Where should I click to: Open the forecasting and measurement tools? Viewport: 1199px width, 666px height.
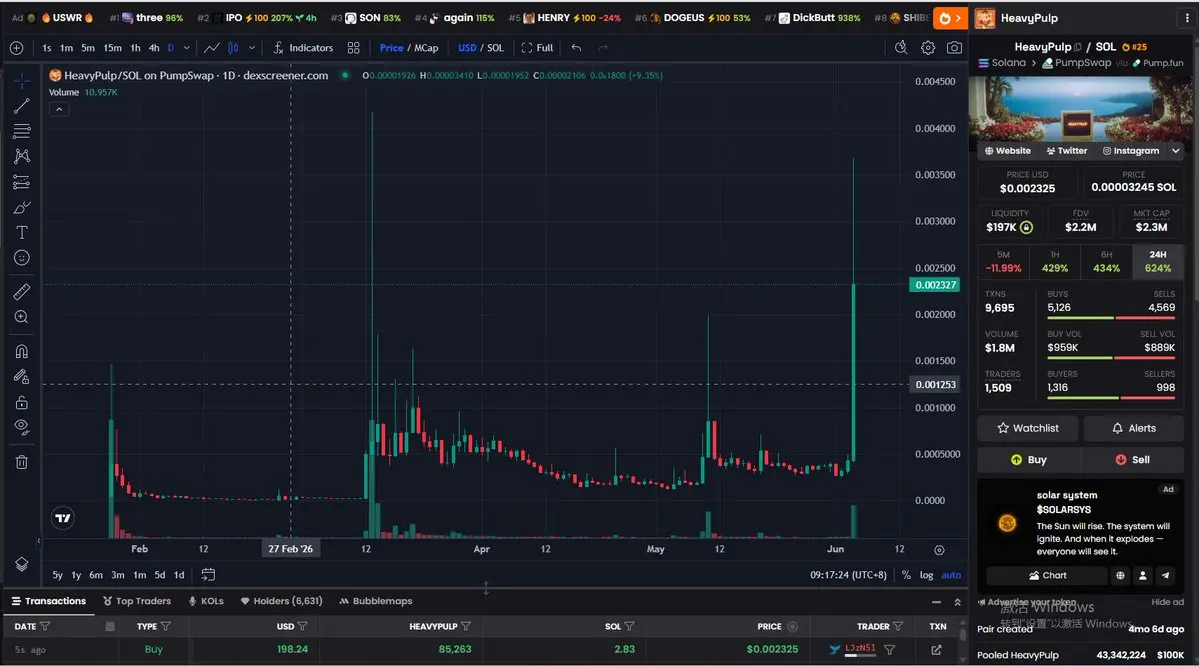(x=21, y=182)
